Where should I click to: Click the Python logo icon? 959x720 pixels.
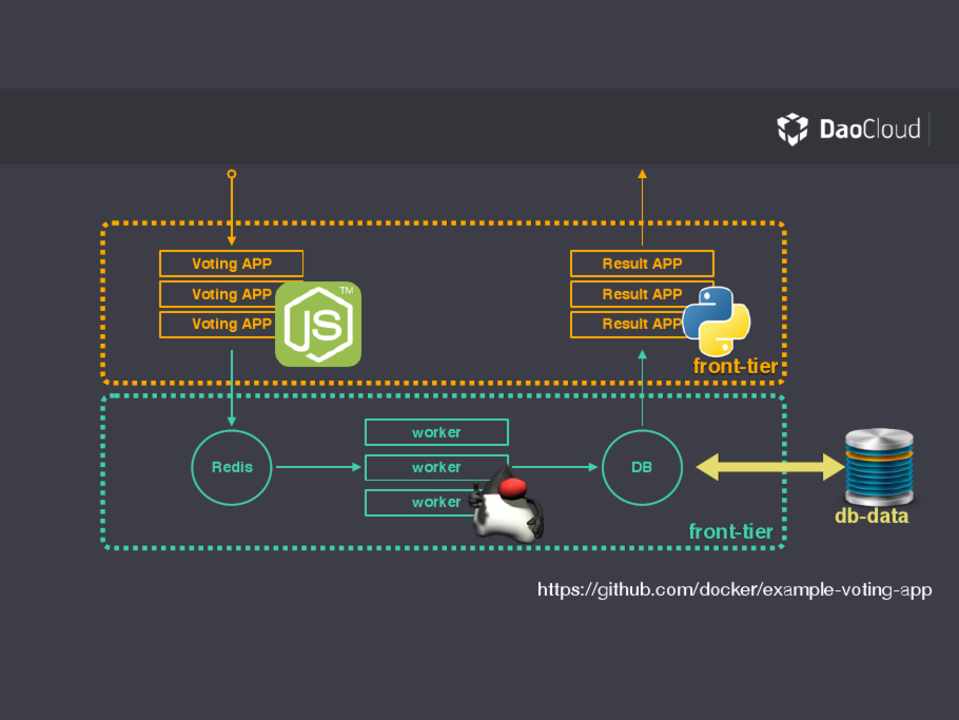click(x=716, y=321)
